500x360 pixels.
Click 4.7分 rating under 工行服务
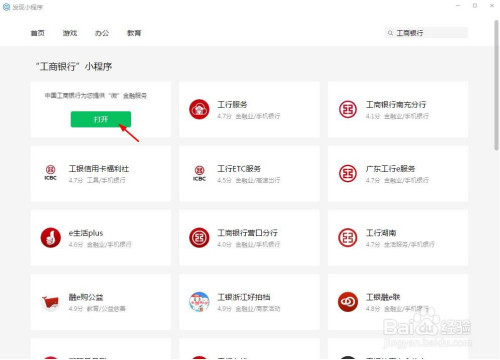(224, 116)
